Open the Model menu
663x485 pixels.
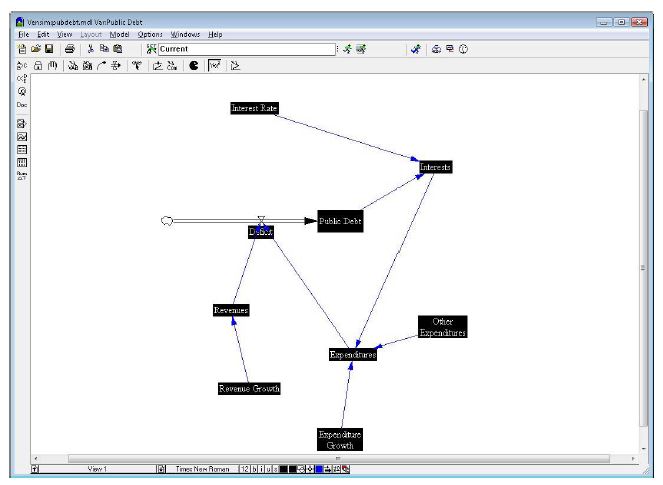tap(119, 34)
